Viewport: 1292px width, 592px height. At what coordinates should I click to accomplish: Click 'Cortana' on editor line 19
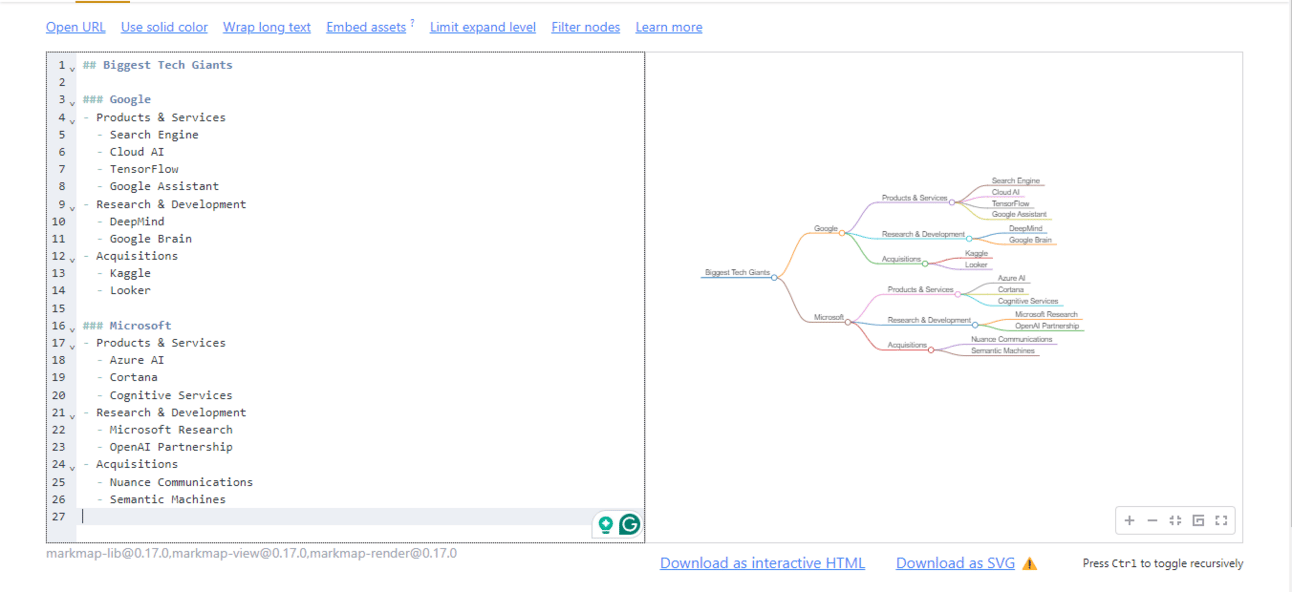tap(134, 377)
